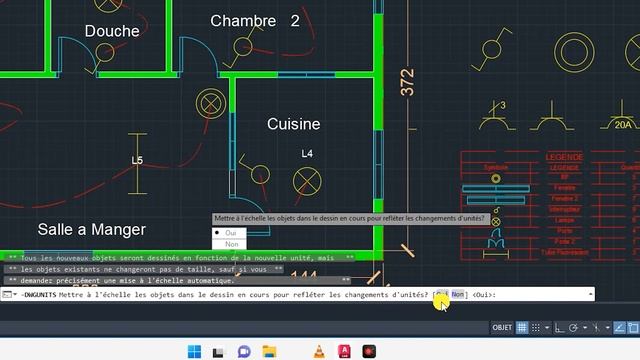Select history line 'les objets existants'
The height and width of the screenshot is (360, 640).
point(145,269)
